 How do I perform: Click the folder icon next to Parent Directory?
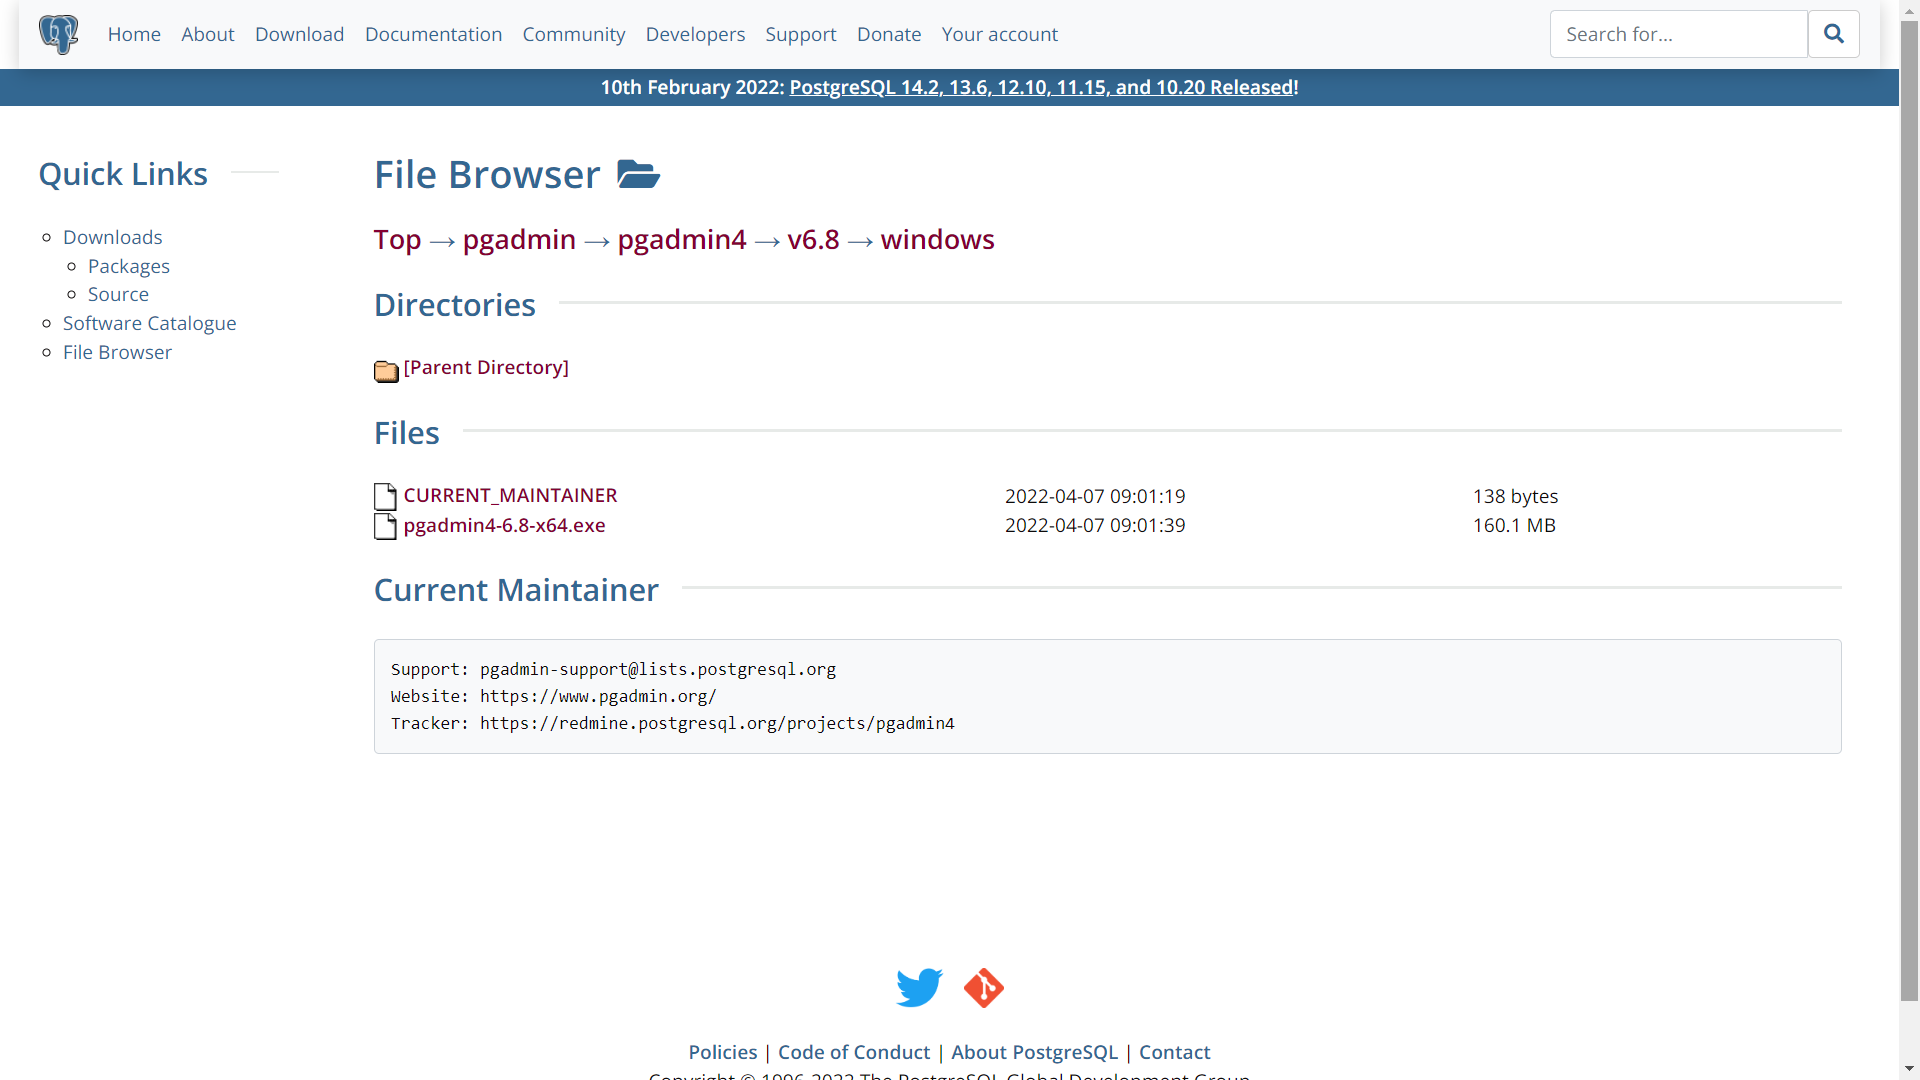coord(386,371)
